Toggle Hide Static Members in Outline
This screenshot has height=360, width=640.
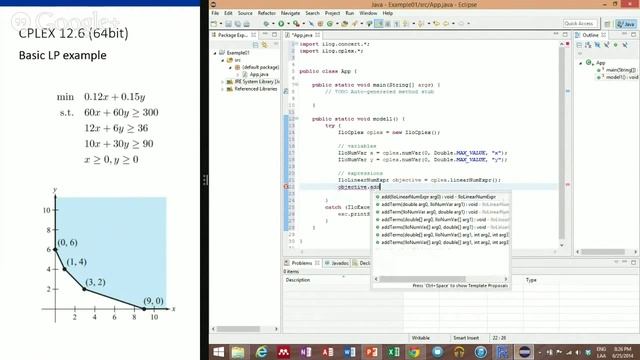pyautogui.click(x=607, y=45)
